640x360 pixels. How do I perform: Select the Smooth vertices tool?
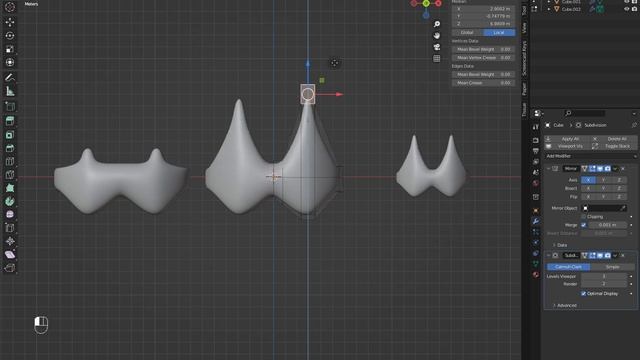[x=10, y=214]
